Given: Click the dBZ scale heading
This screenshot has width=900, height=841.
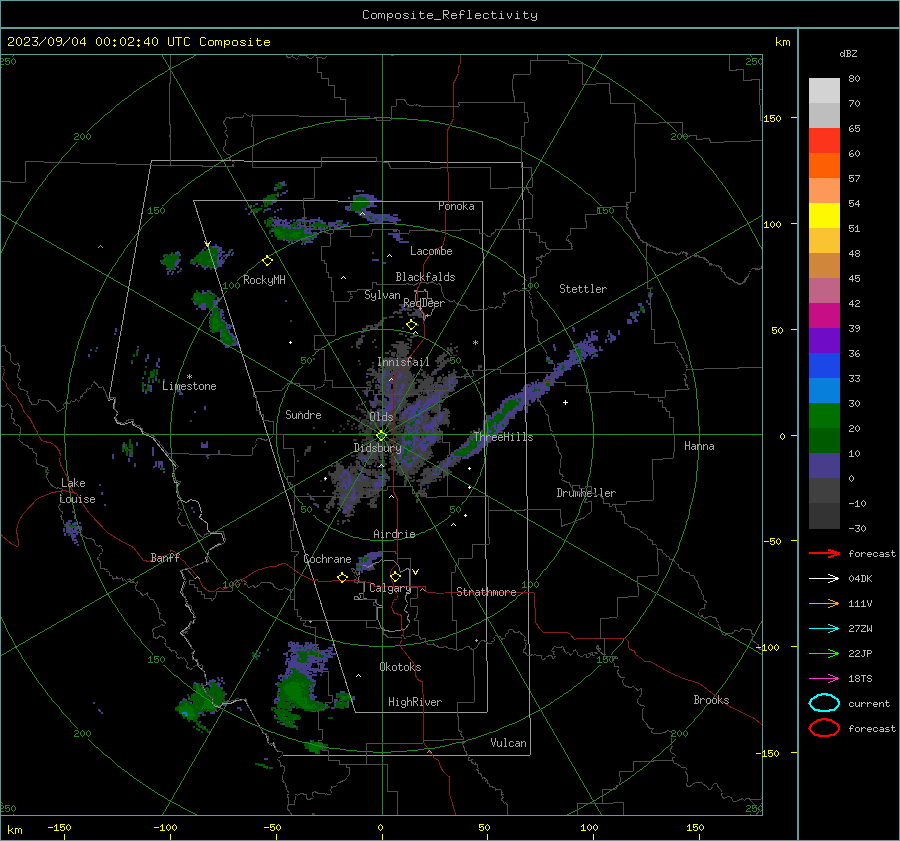Looking at the screenshot, I should coord(848,53).
